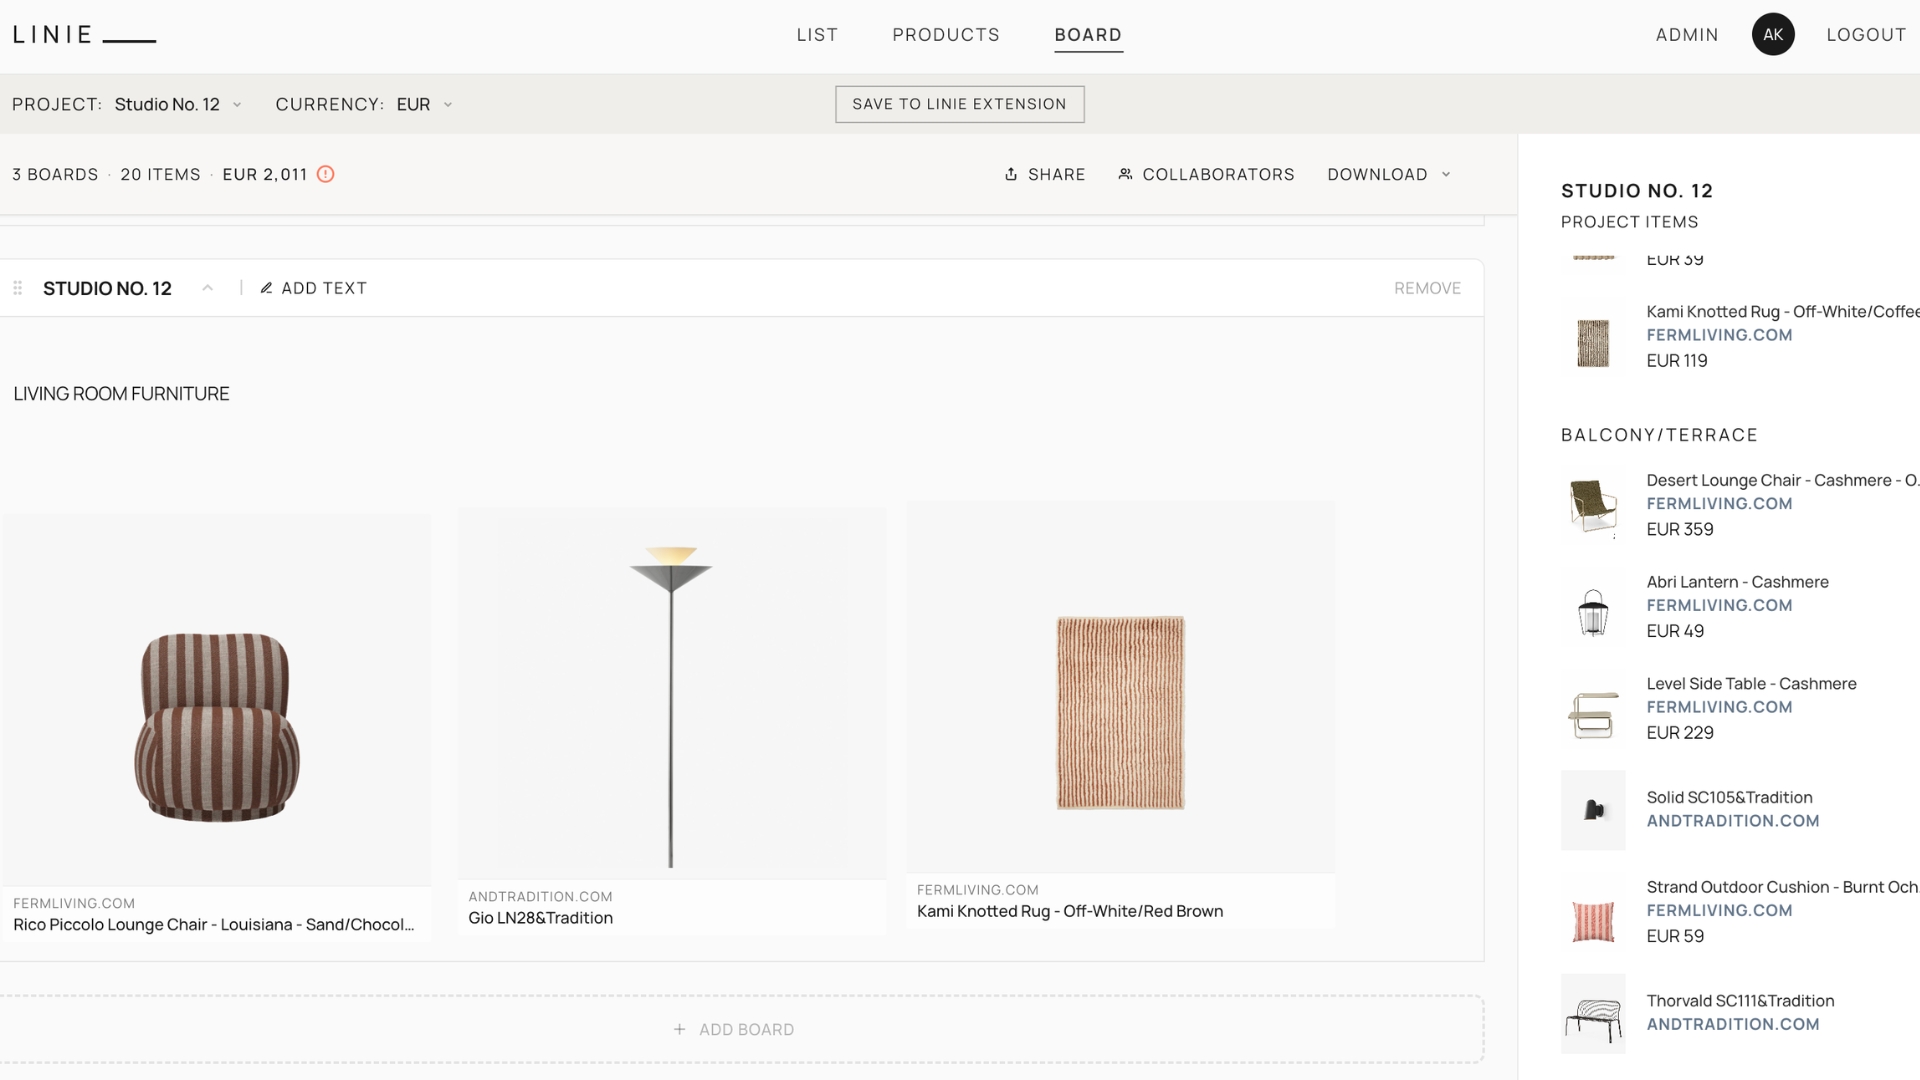Remove the Studio No. 12 board
Screen dimensions: 1920x1080
(1427, 288)
